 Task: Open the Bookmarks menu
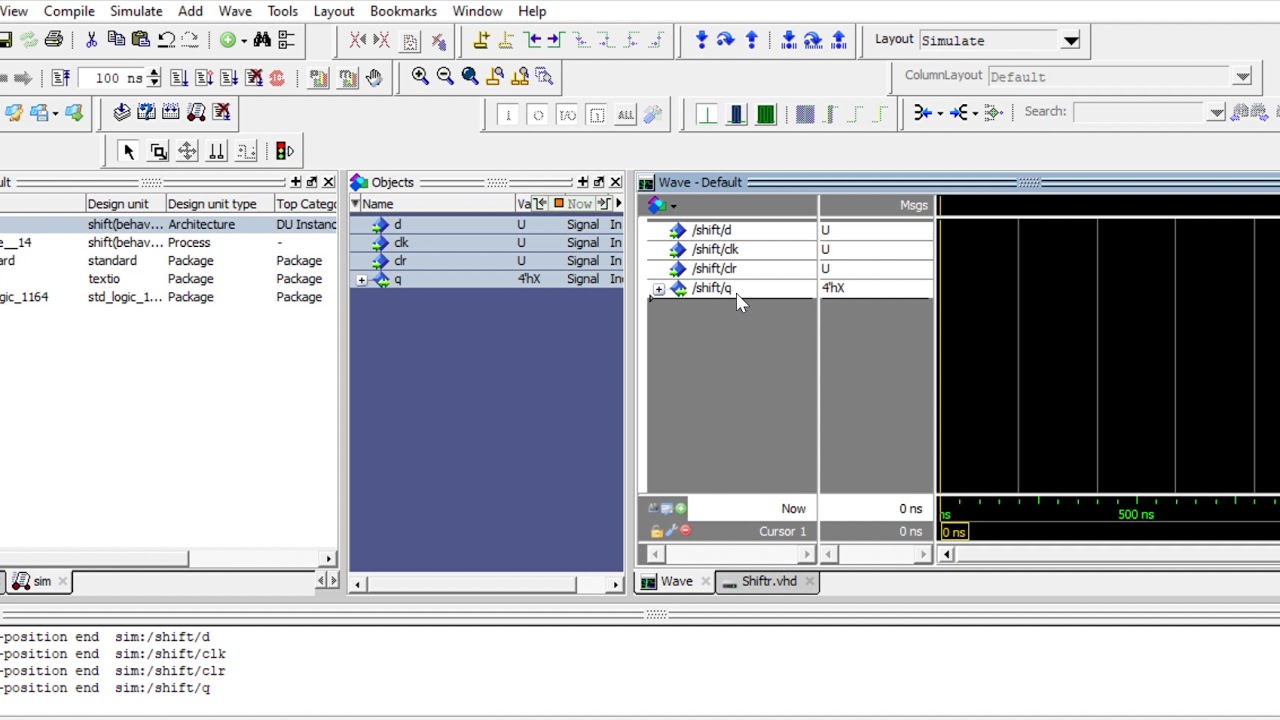click(x=403, y=11)
